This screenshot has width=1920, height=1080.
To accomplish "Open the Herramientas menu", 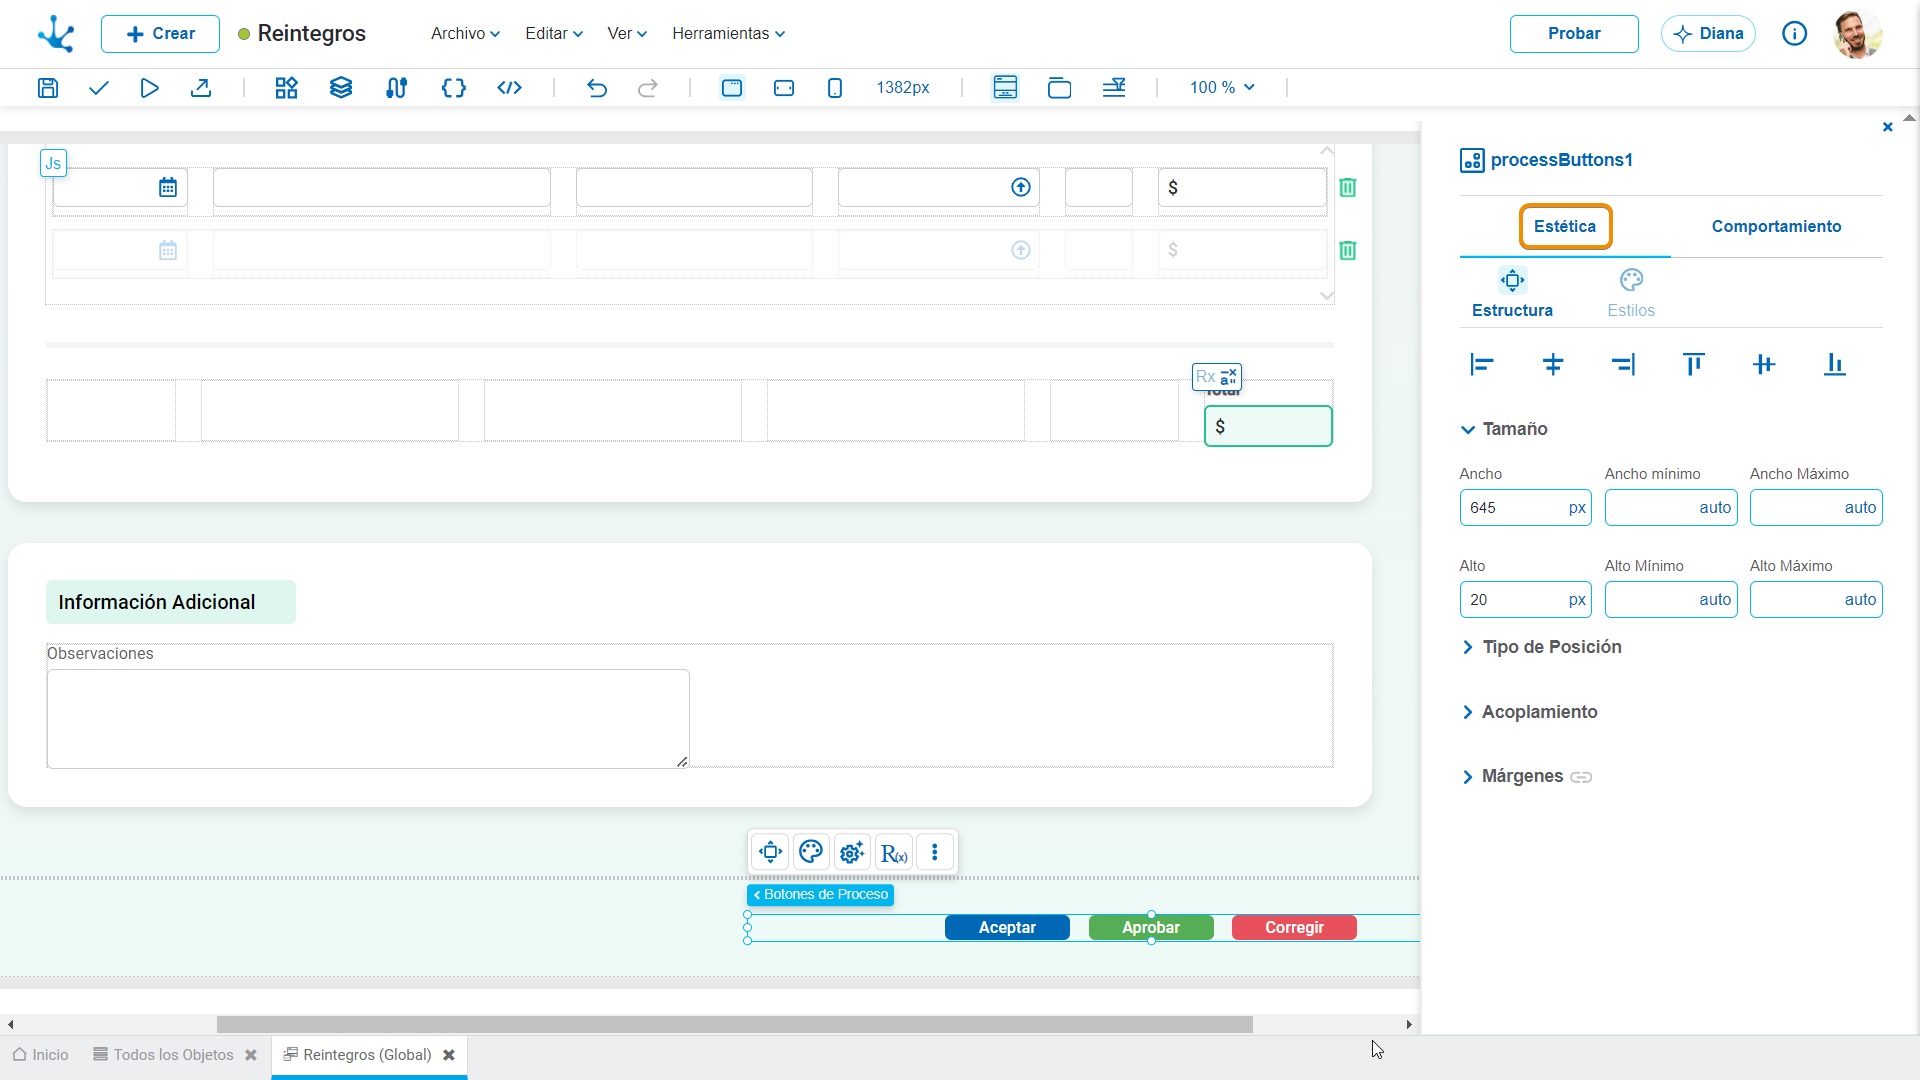I will point(728,34).
